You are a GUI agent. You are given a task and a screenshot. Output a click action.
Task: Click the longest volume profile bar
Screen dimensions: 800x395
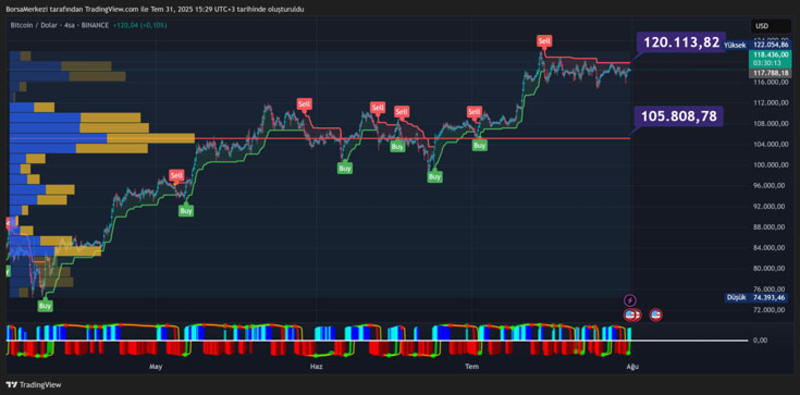pos(102,138)
